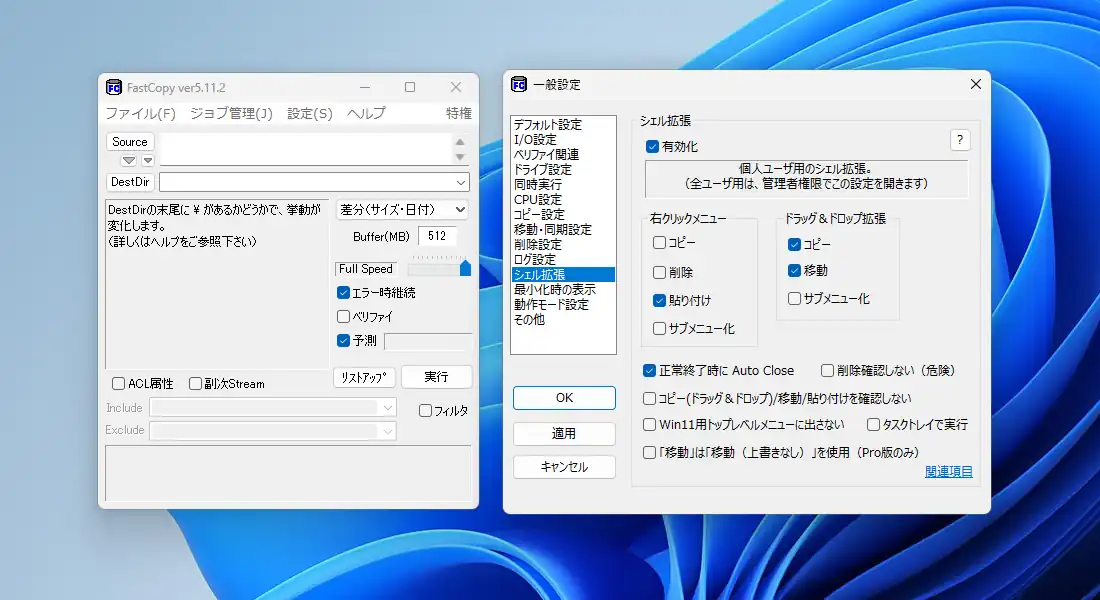Screen dimensions: 1100x600
Task: Open the 設定(S) menu
Action: pos(309,114)
